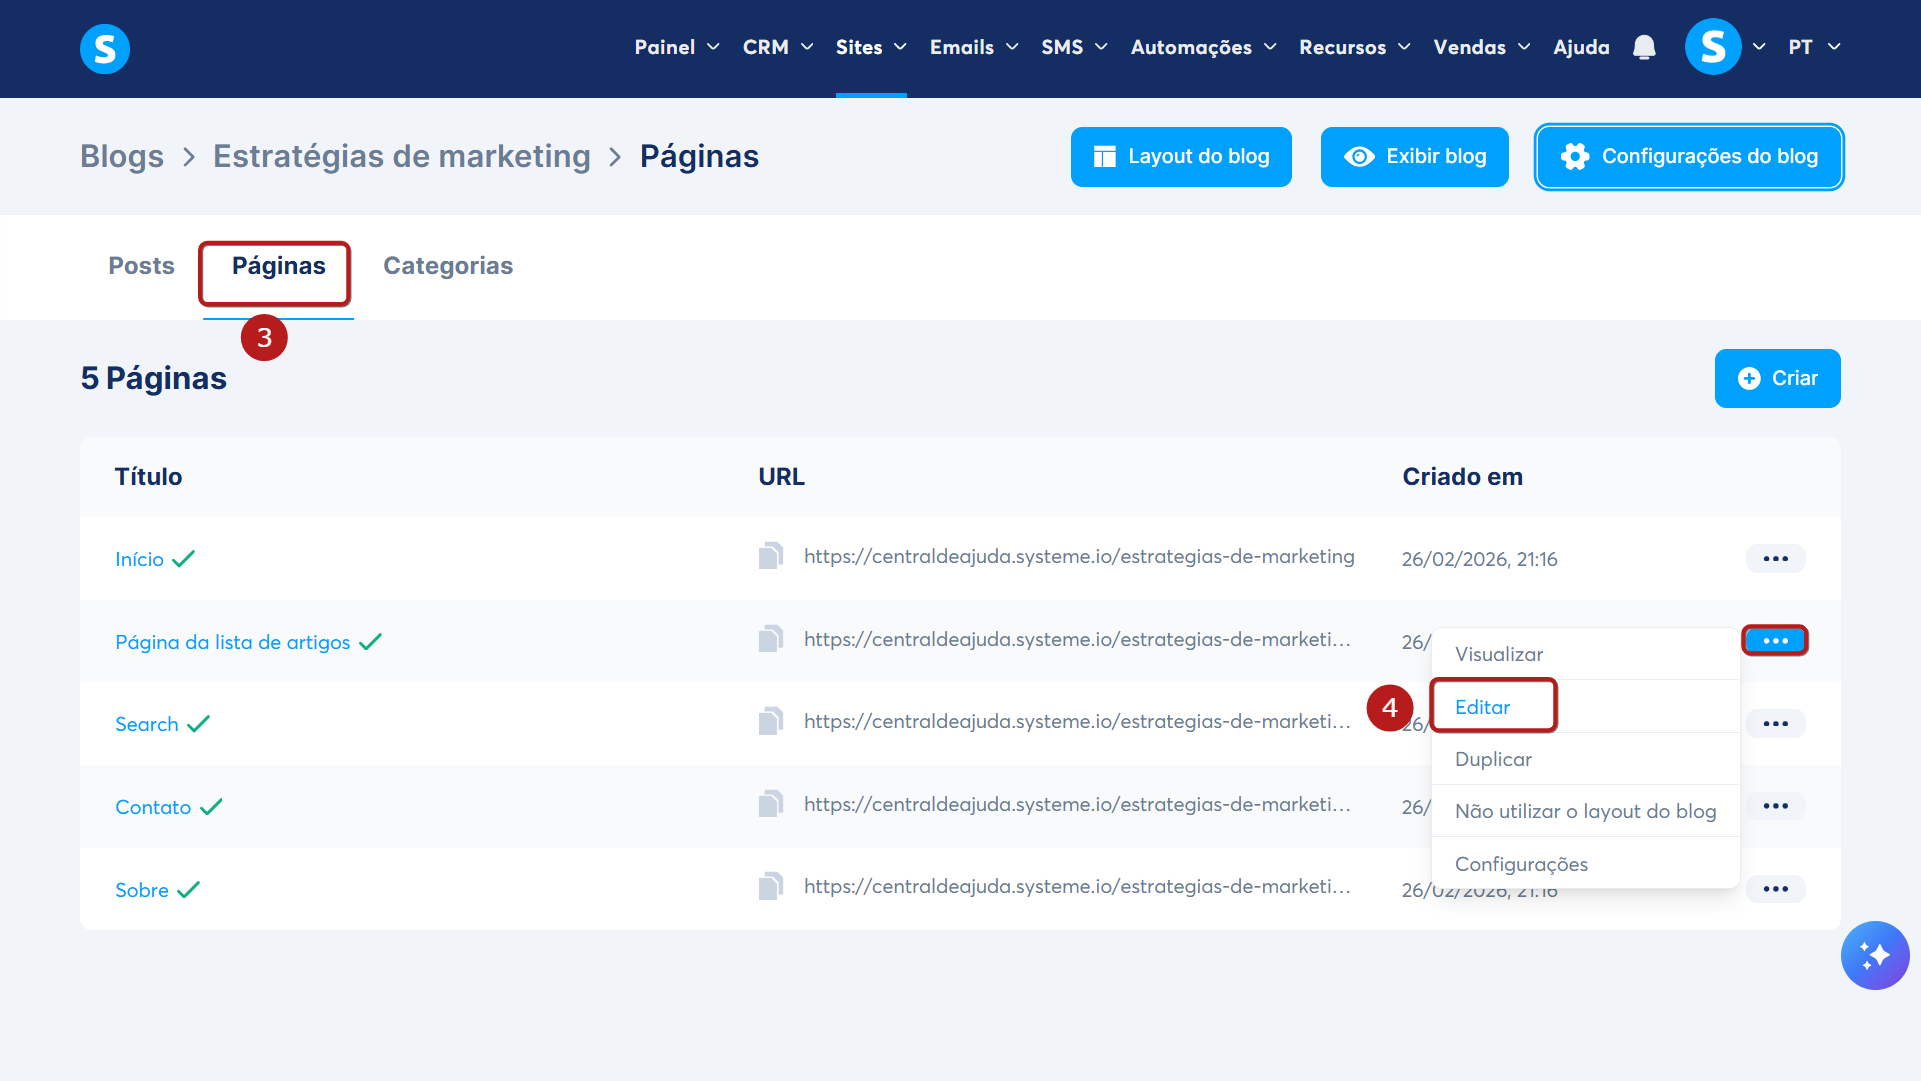Click the AI assistant sparkle button

1875,955
